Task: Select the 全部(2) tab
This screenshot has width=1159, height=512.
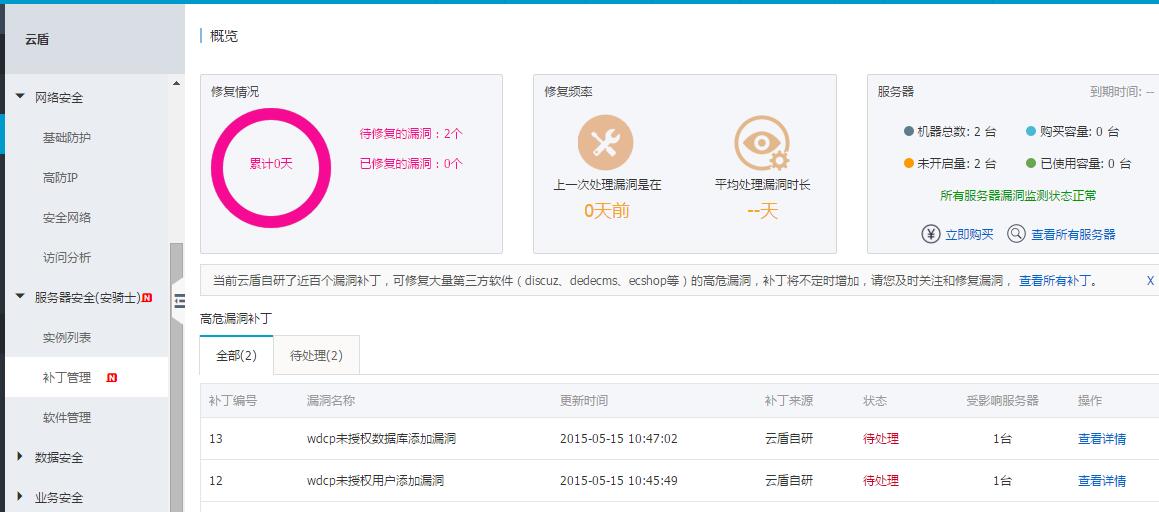Action: pyautogui.click(x=237, y=355)
